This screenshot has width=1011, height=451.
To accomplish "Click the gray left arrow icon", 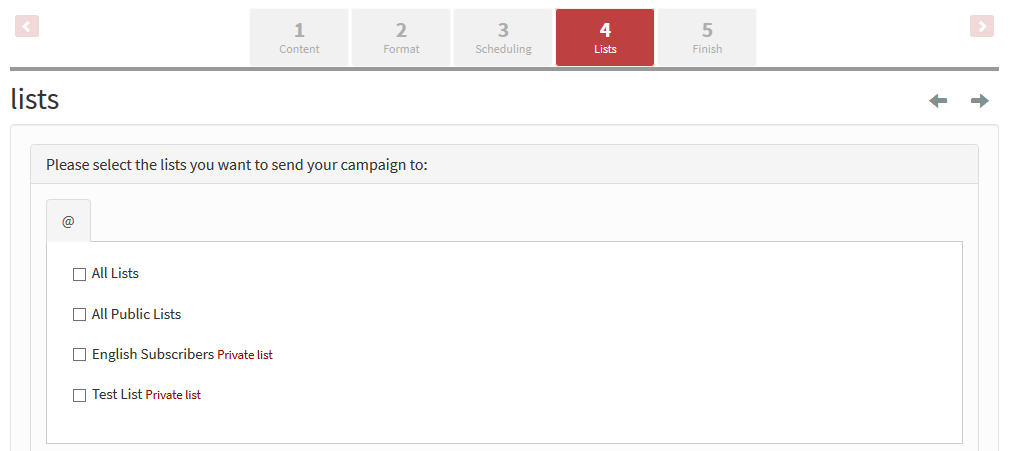I will tap(938, 101).
